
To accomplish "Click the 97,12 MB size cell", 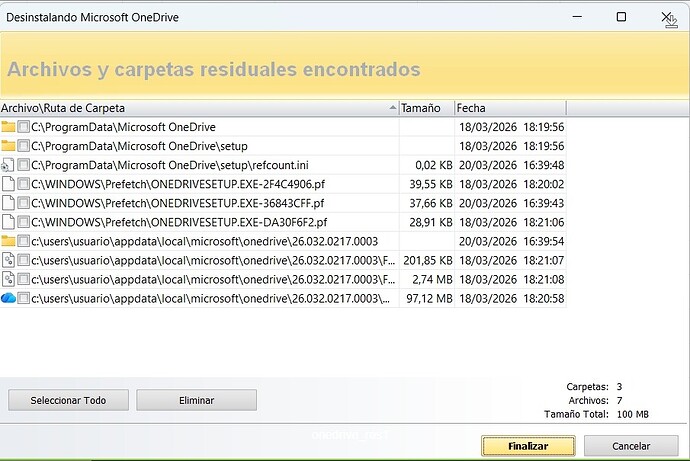I will (x=426, y=298).
